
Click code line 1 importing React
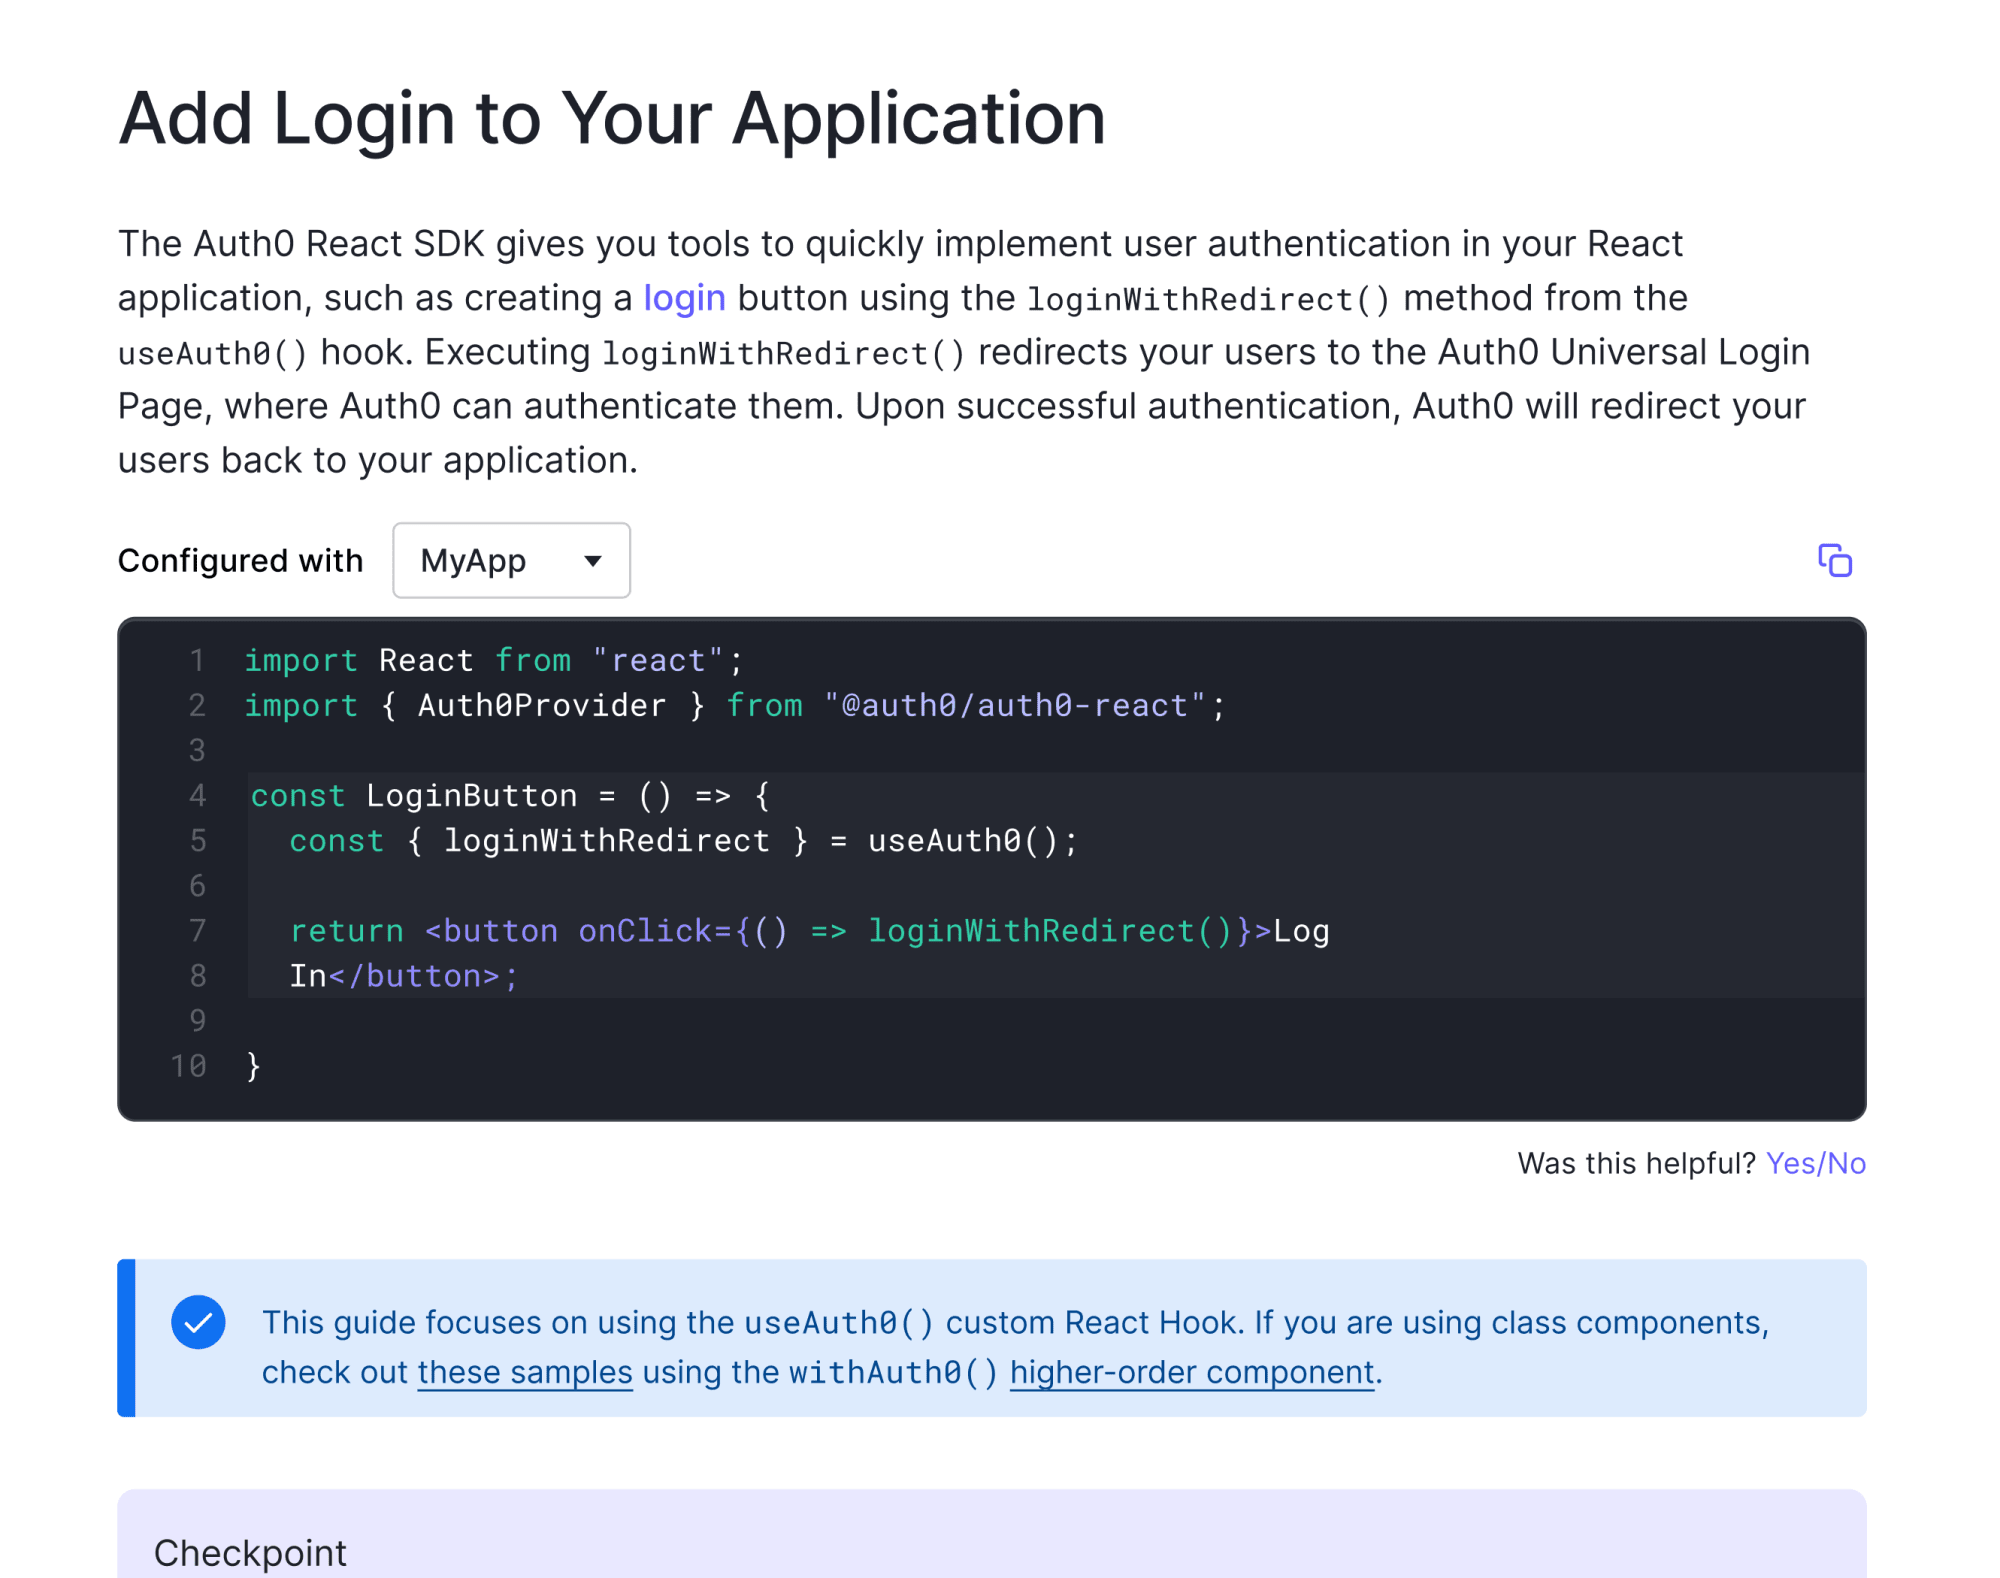[x=494, y=660]
